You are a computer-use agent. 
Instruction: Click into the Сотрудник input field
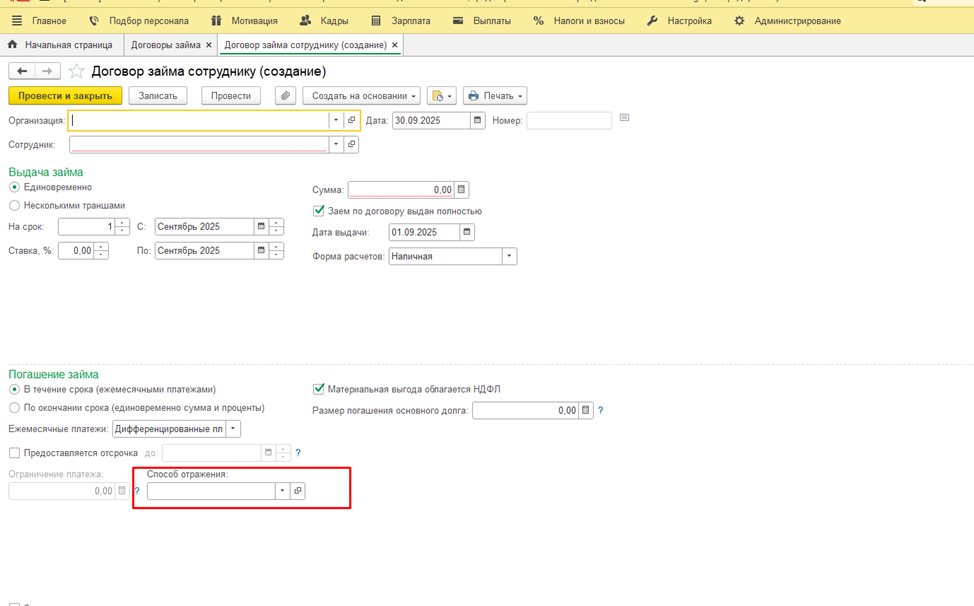point(198,145)
